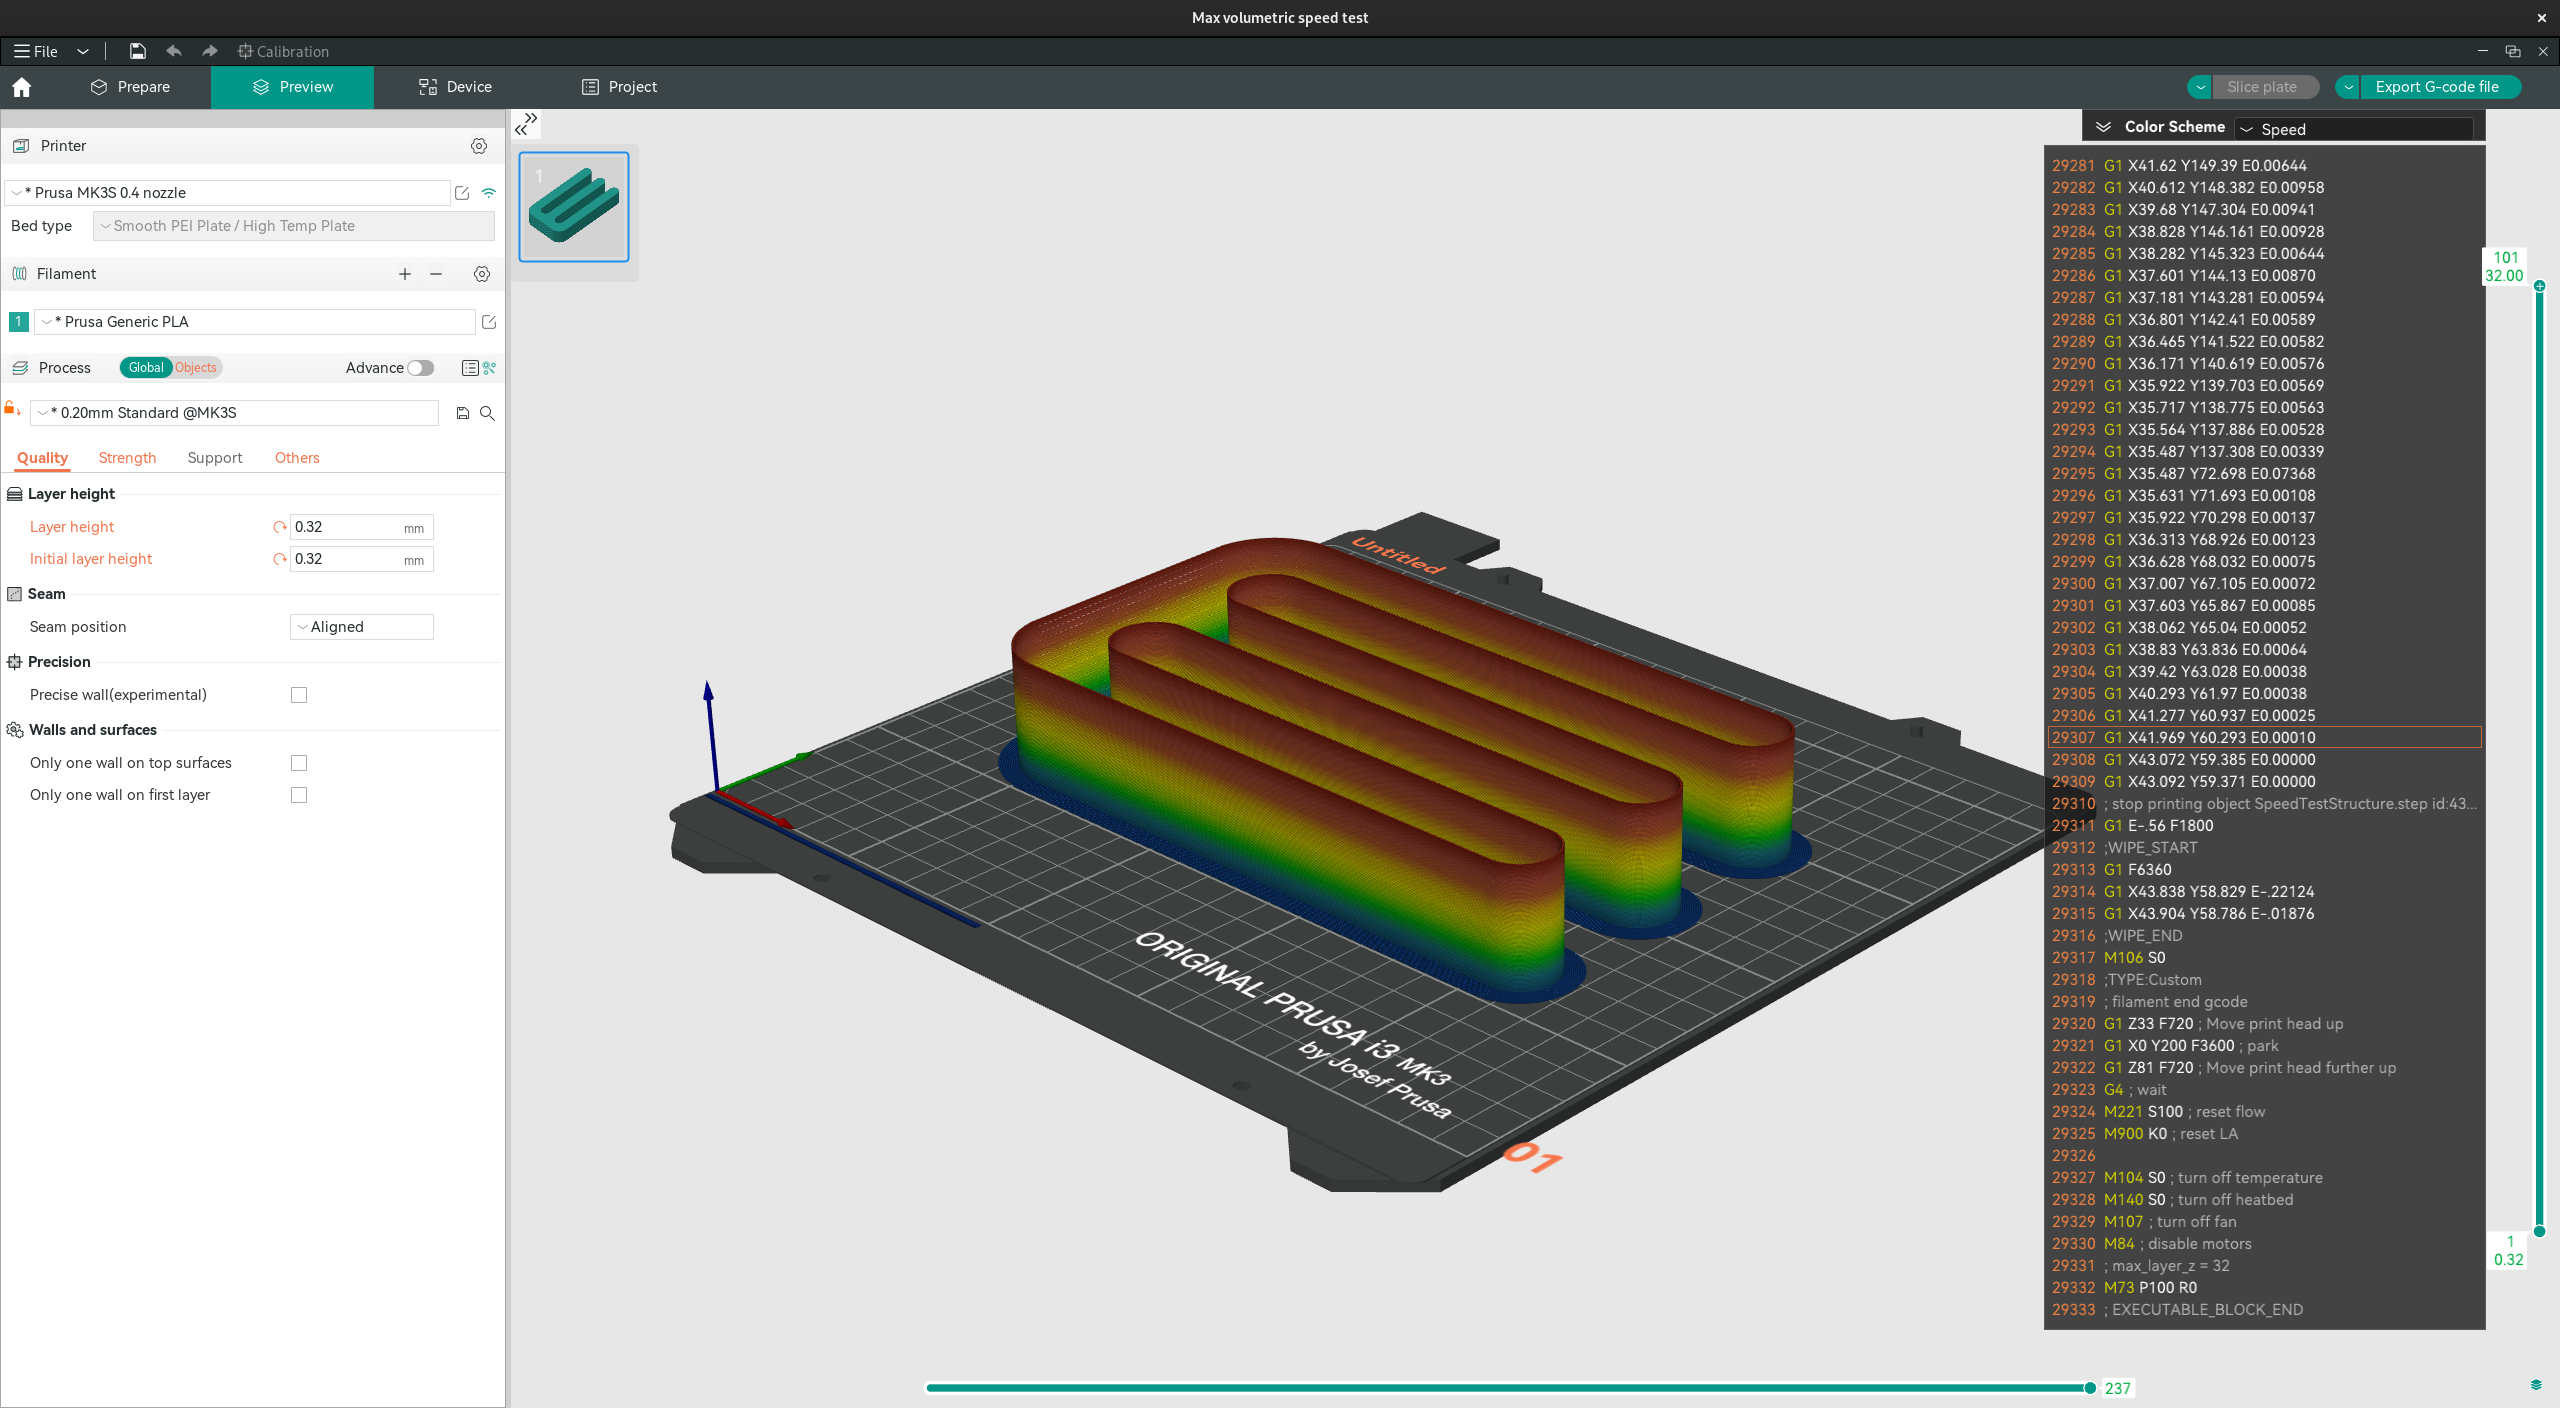2560x1408 pixels.
Task: Switch to the Strength tab
Action: point(127,458)
